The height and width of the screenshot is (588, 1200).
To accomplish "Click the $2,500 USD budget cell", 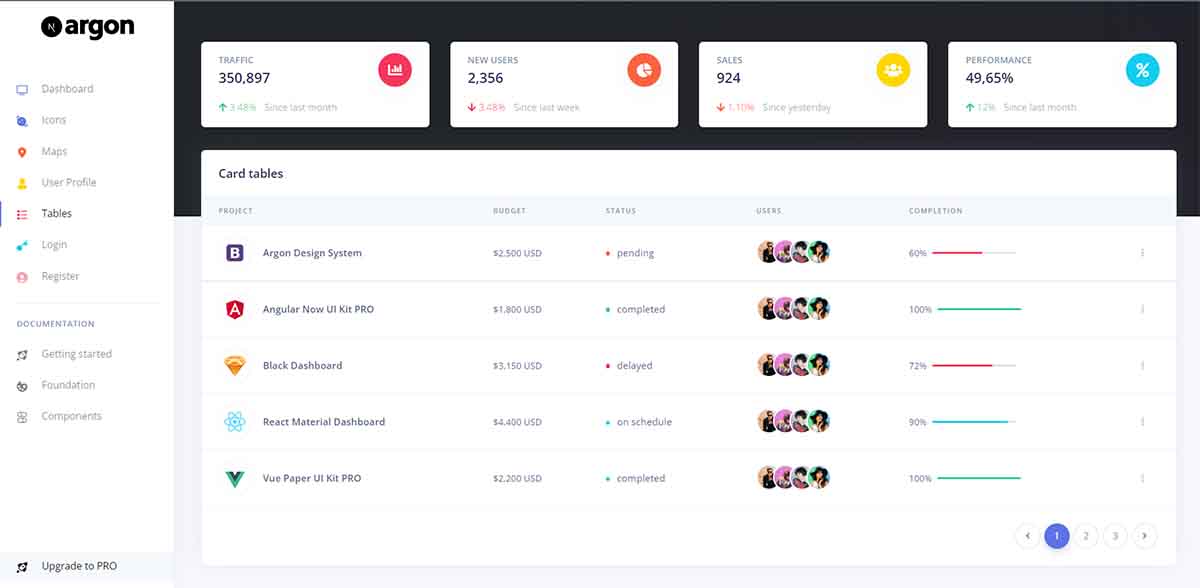I will tap(517, 253).
